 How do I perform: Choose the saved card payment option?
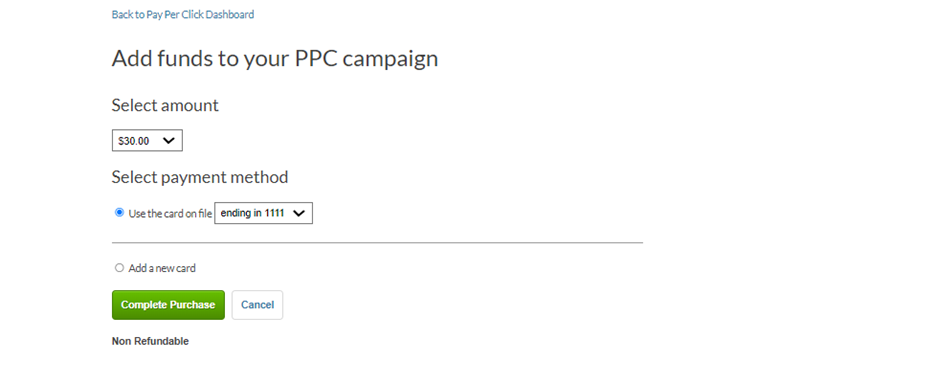pyautogui.click(x=119, y=212)
